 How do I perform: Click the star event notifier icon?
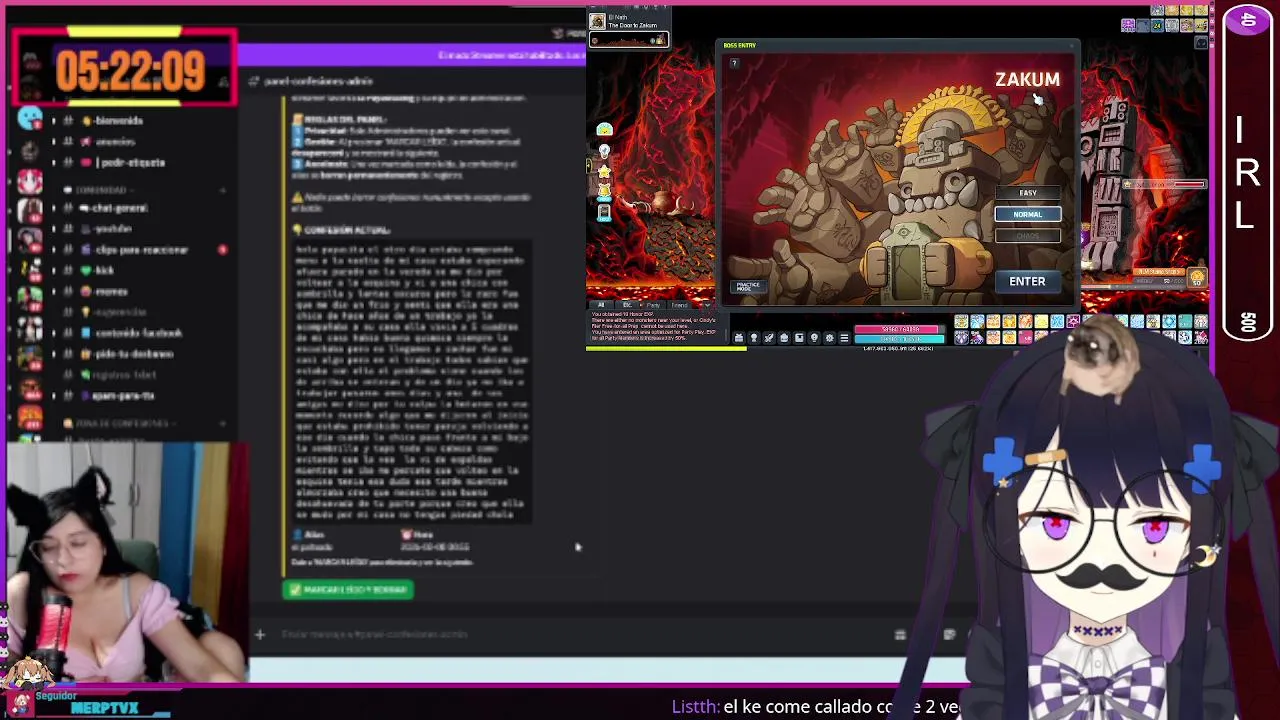click(x=604, y=171)
